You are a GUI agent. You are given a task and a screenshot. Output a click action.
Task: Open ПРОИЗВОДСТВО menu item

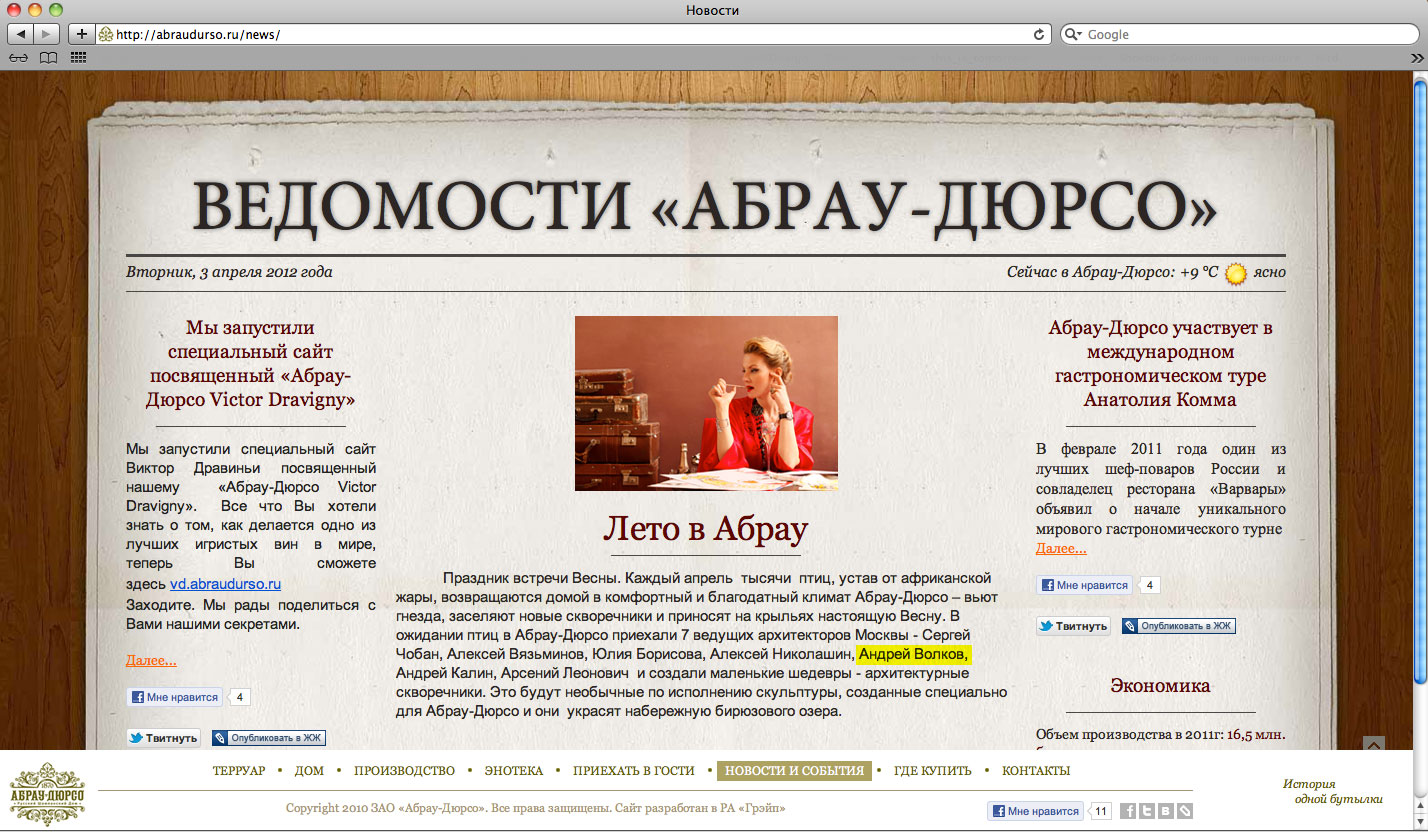404,771
